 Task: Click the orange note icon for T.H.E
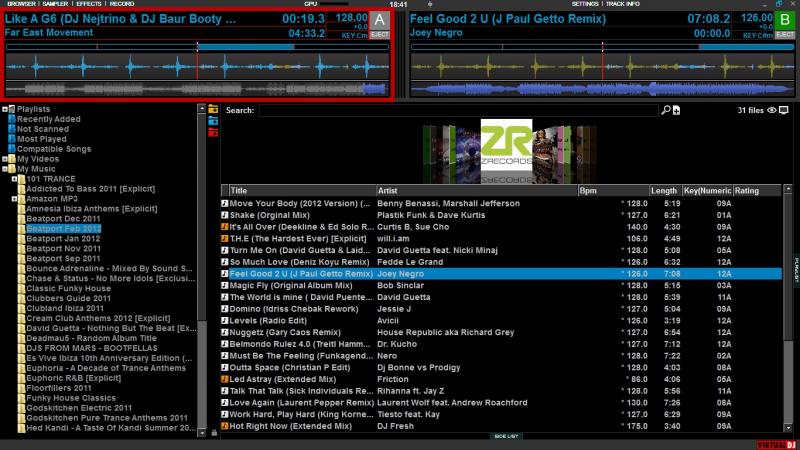point(224,238)
